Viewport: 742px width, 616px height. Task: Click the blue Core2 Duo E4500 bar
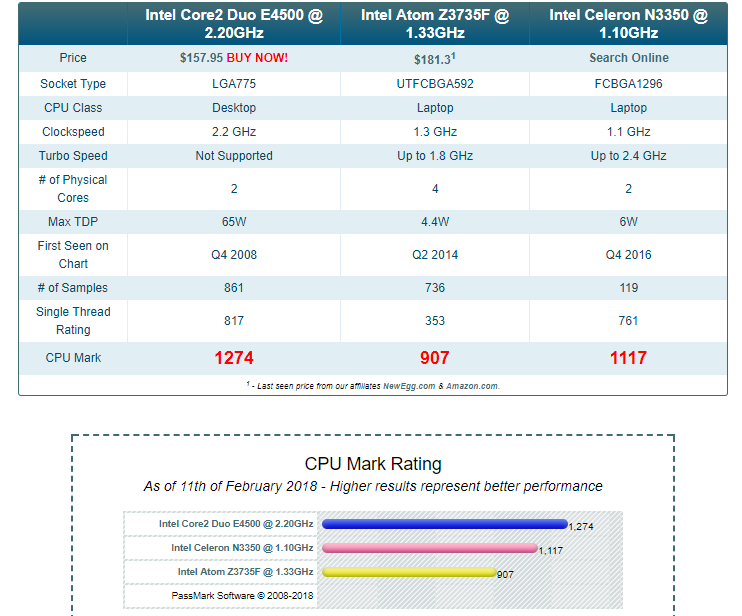tap(445, 524)
